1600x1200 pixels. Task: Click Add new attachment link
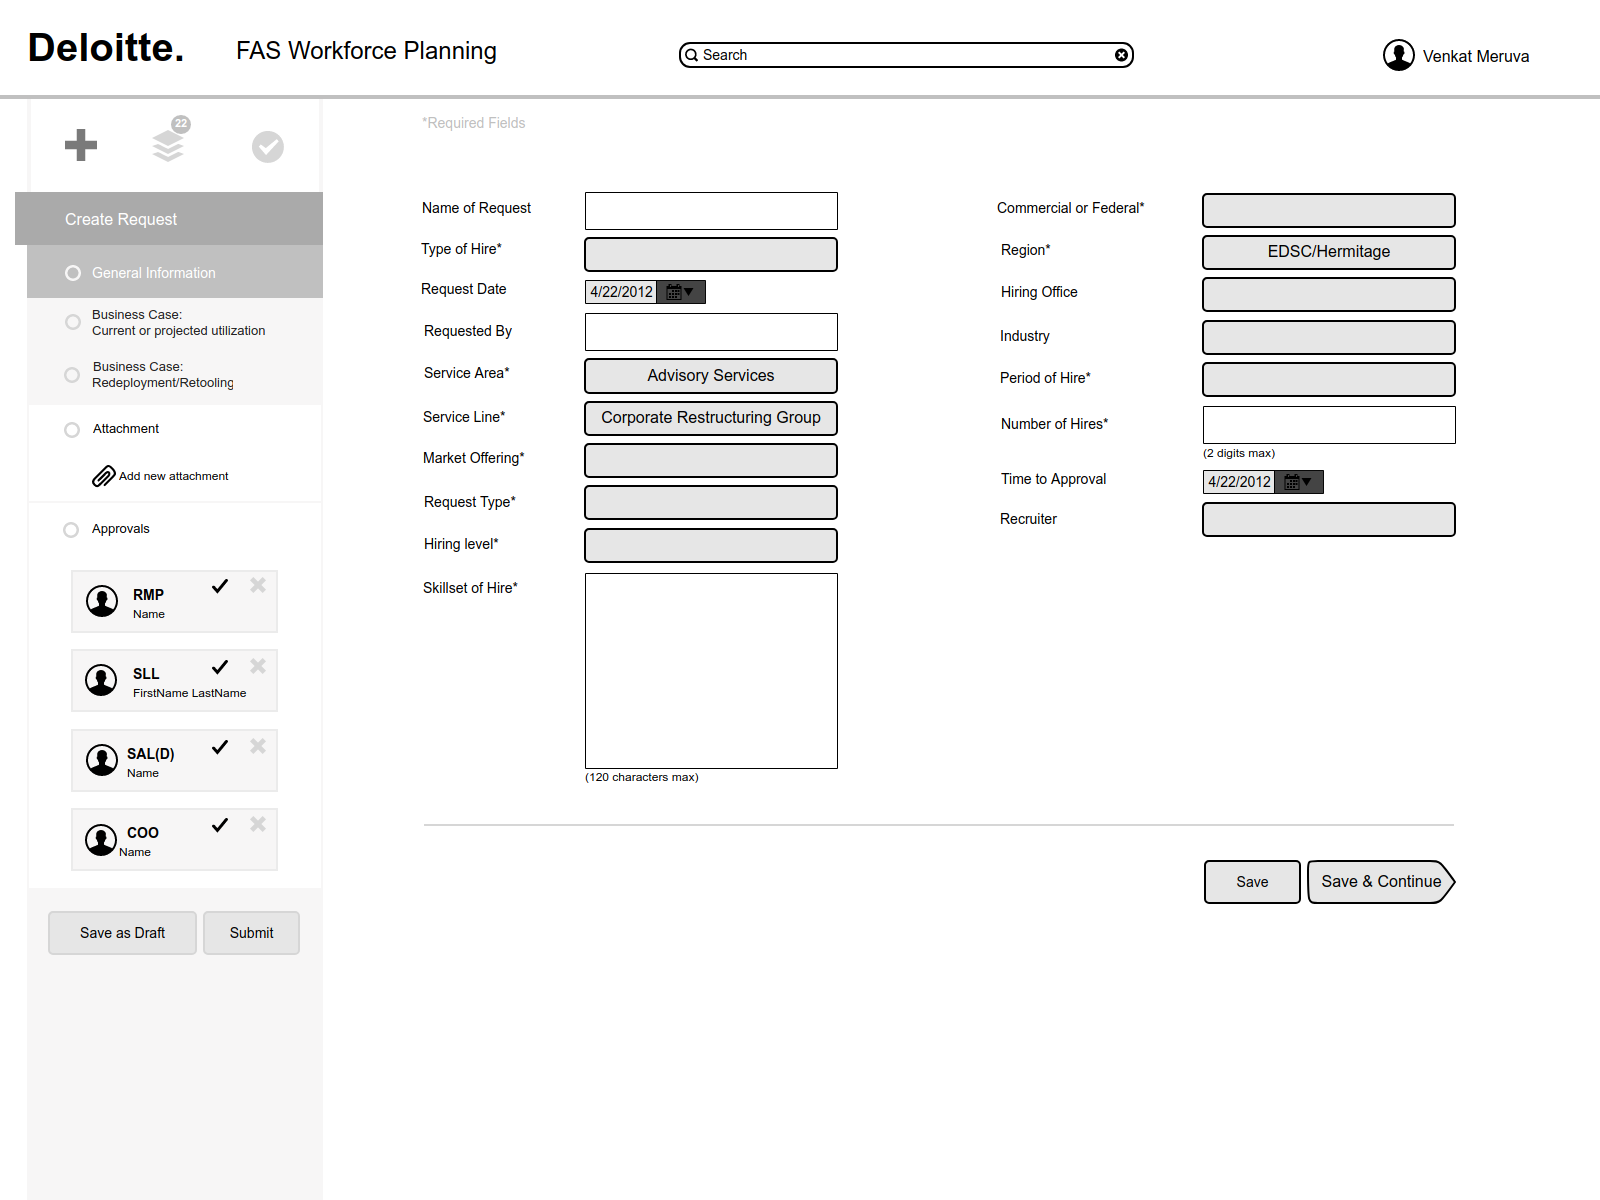pyautogui.click(x=174, y=476)
